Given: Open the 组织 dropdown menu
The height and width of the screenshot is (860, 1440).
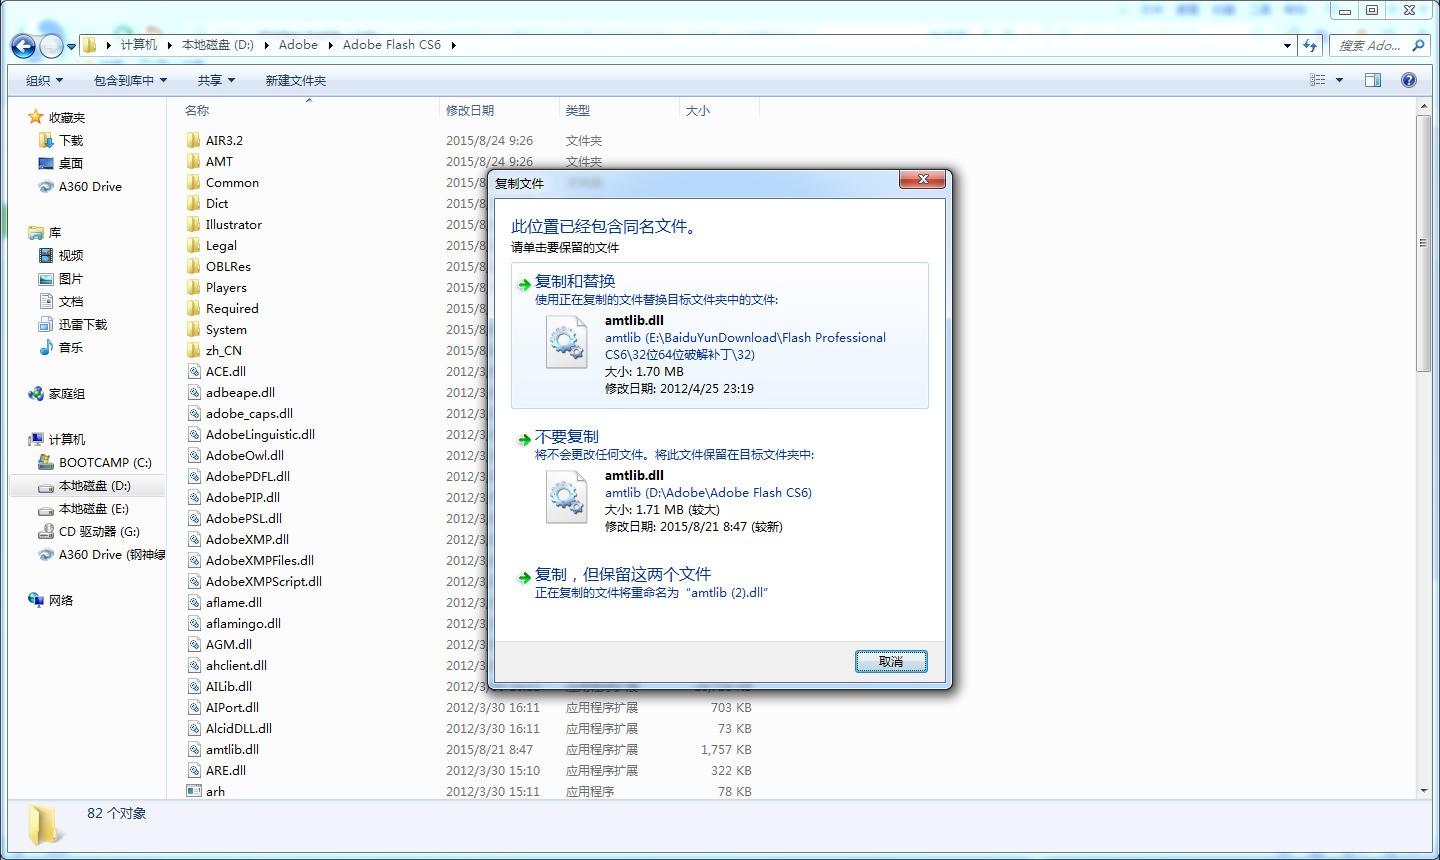Looking at the screenshot, I should pos(44,81).
